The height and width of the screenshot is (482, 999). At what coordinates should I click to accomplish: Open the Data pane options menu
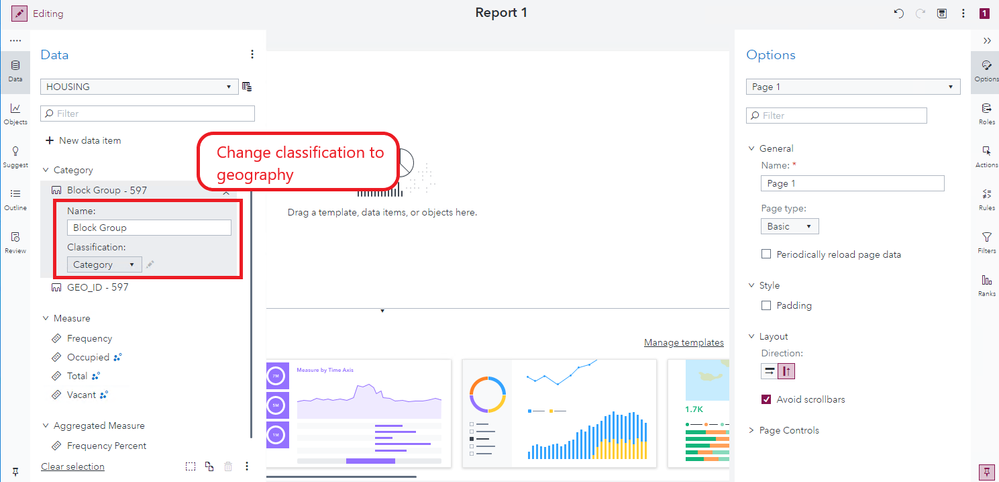click(x=252, y=55)
